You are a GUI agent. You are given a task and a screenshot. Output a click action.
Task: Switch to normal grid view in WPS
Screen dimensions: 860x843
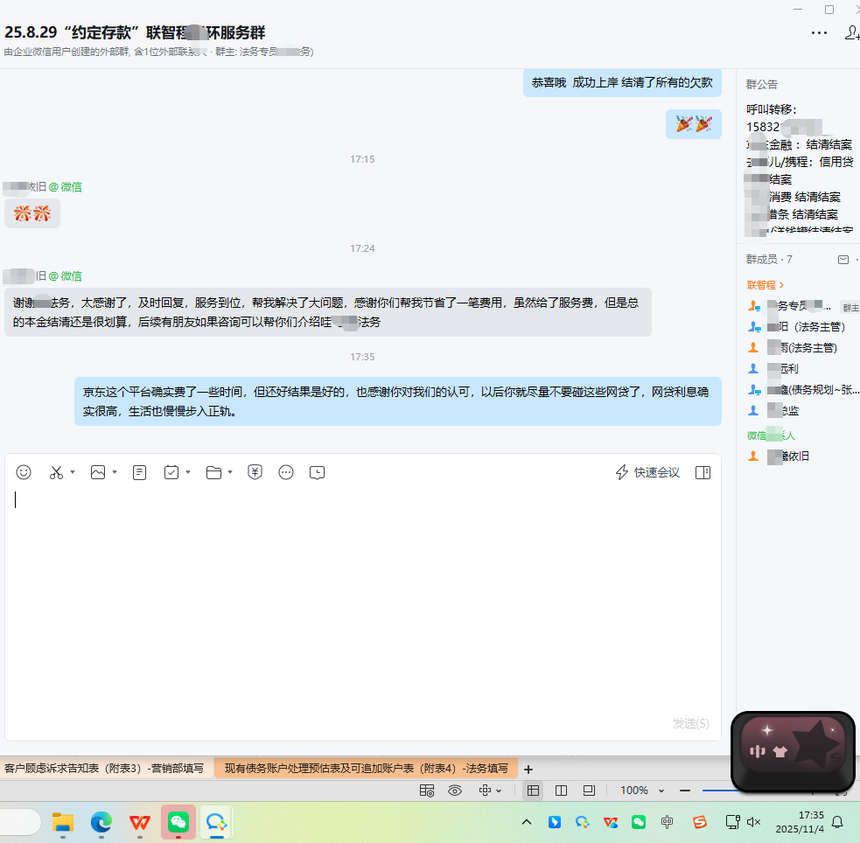pyautogui.click(x=533, y=790)
